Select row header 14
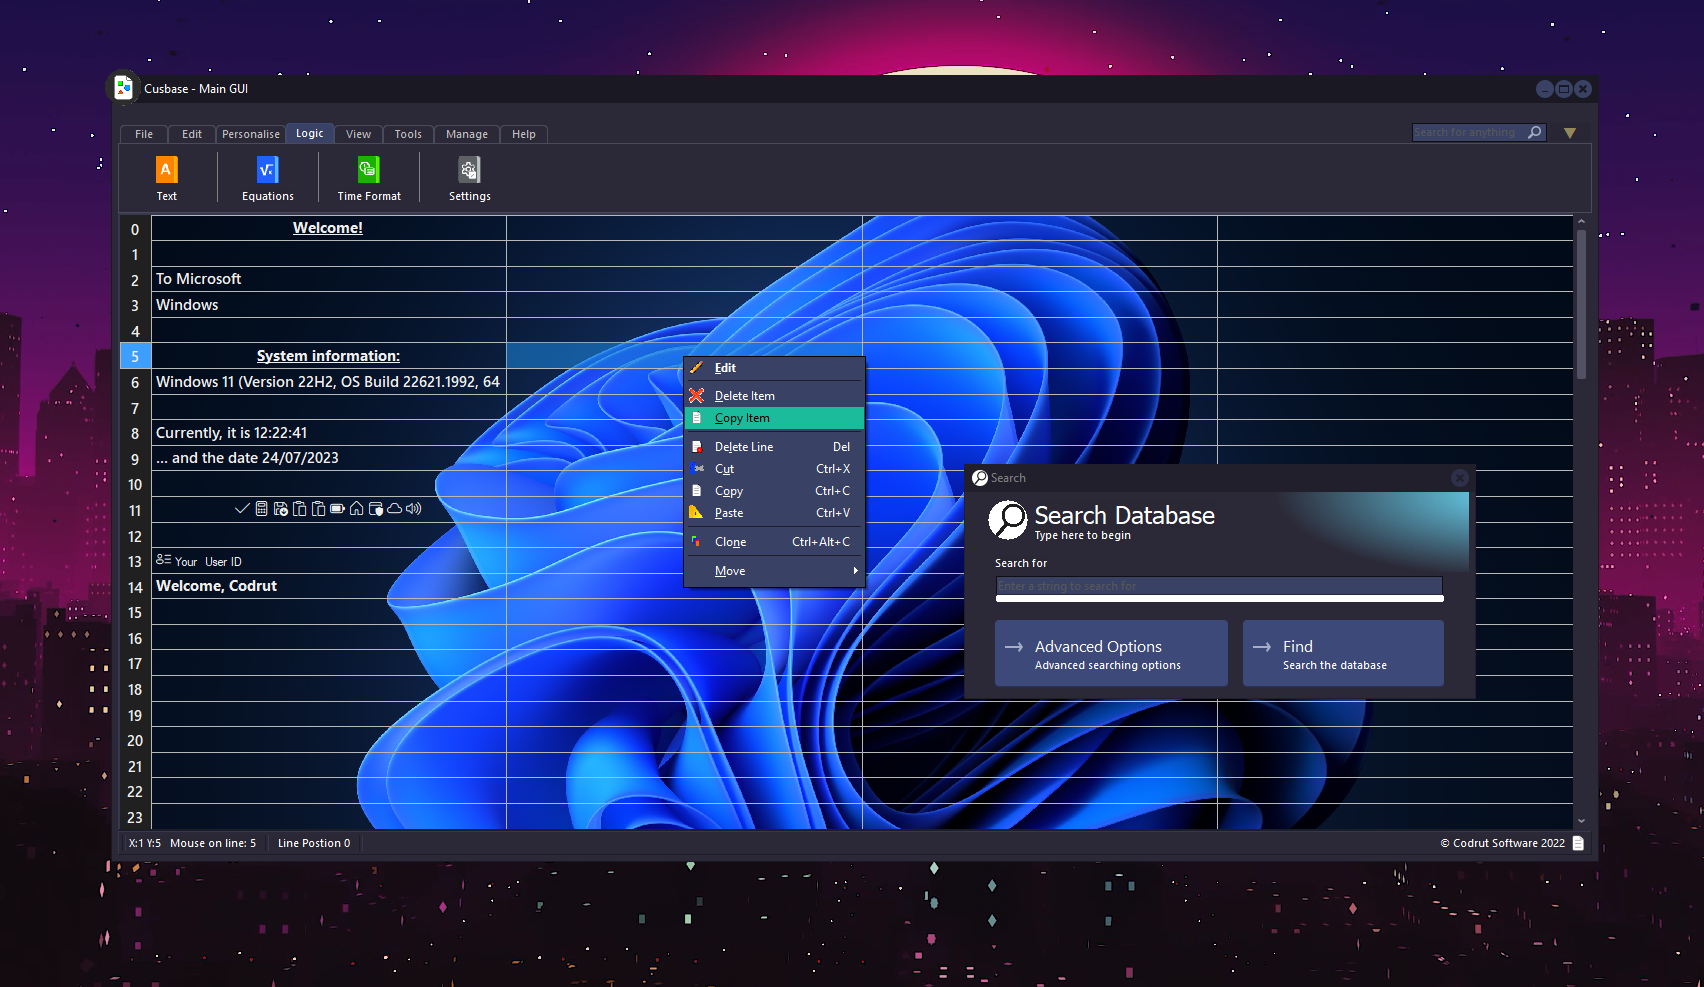 [135, 587]
